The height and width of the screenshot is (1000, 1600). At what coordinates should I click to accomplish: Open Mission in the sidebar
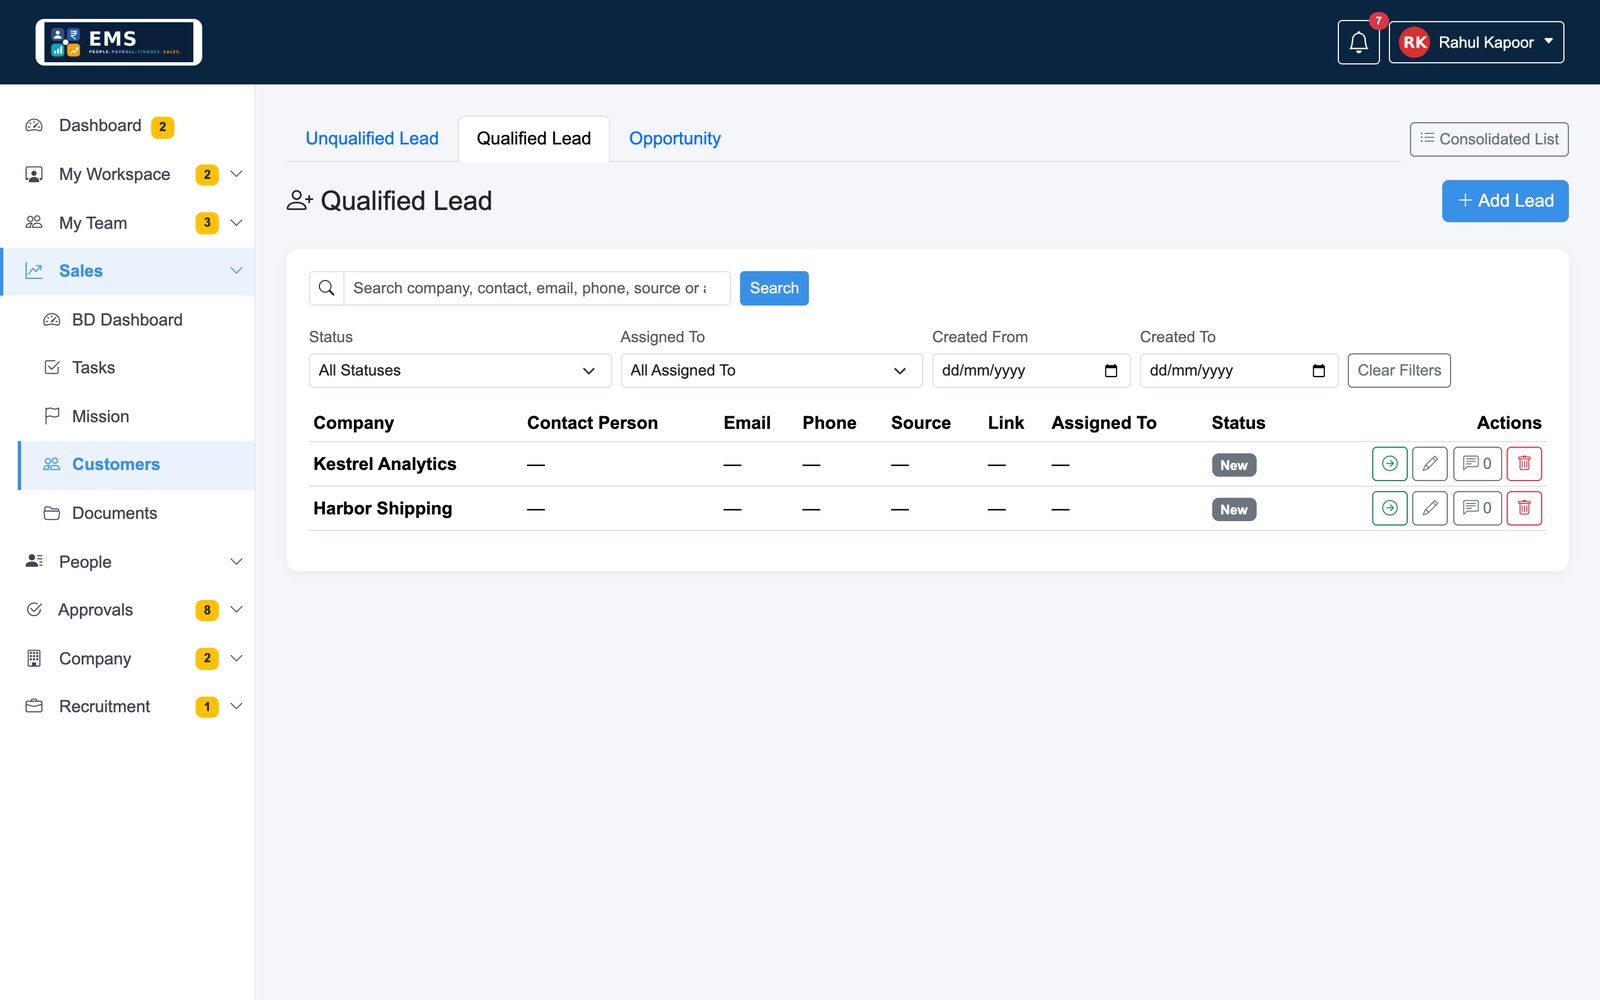click(x=136, y=416)
